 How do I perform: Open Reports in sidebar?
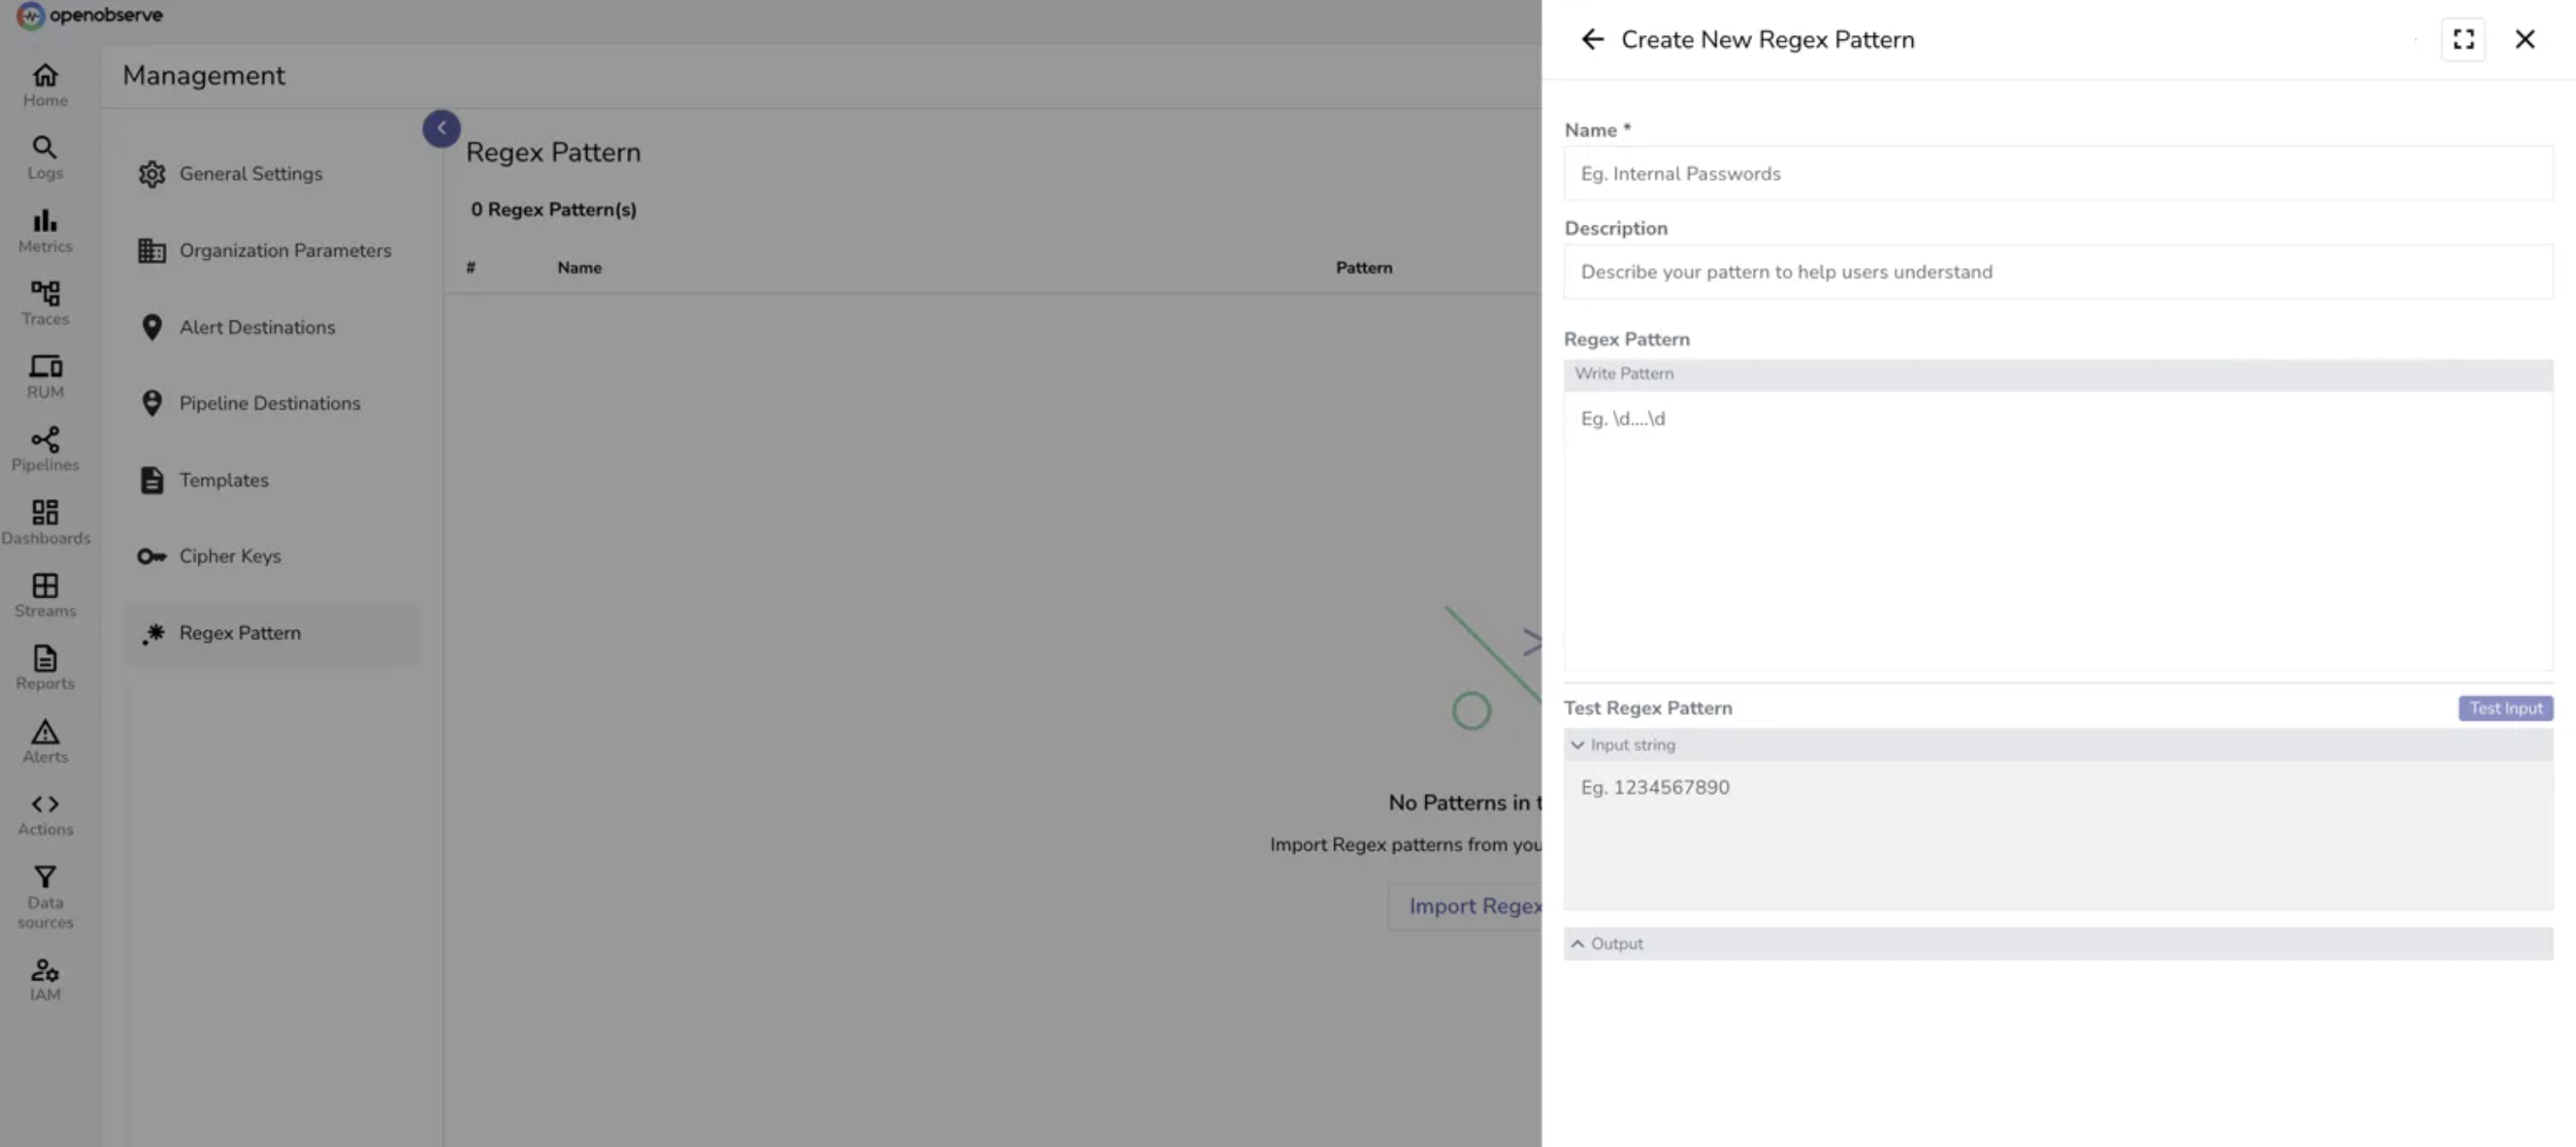click(x=45, y=669)
